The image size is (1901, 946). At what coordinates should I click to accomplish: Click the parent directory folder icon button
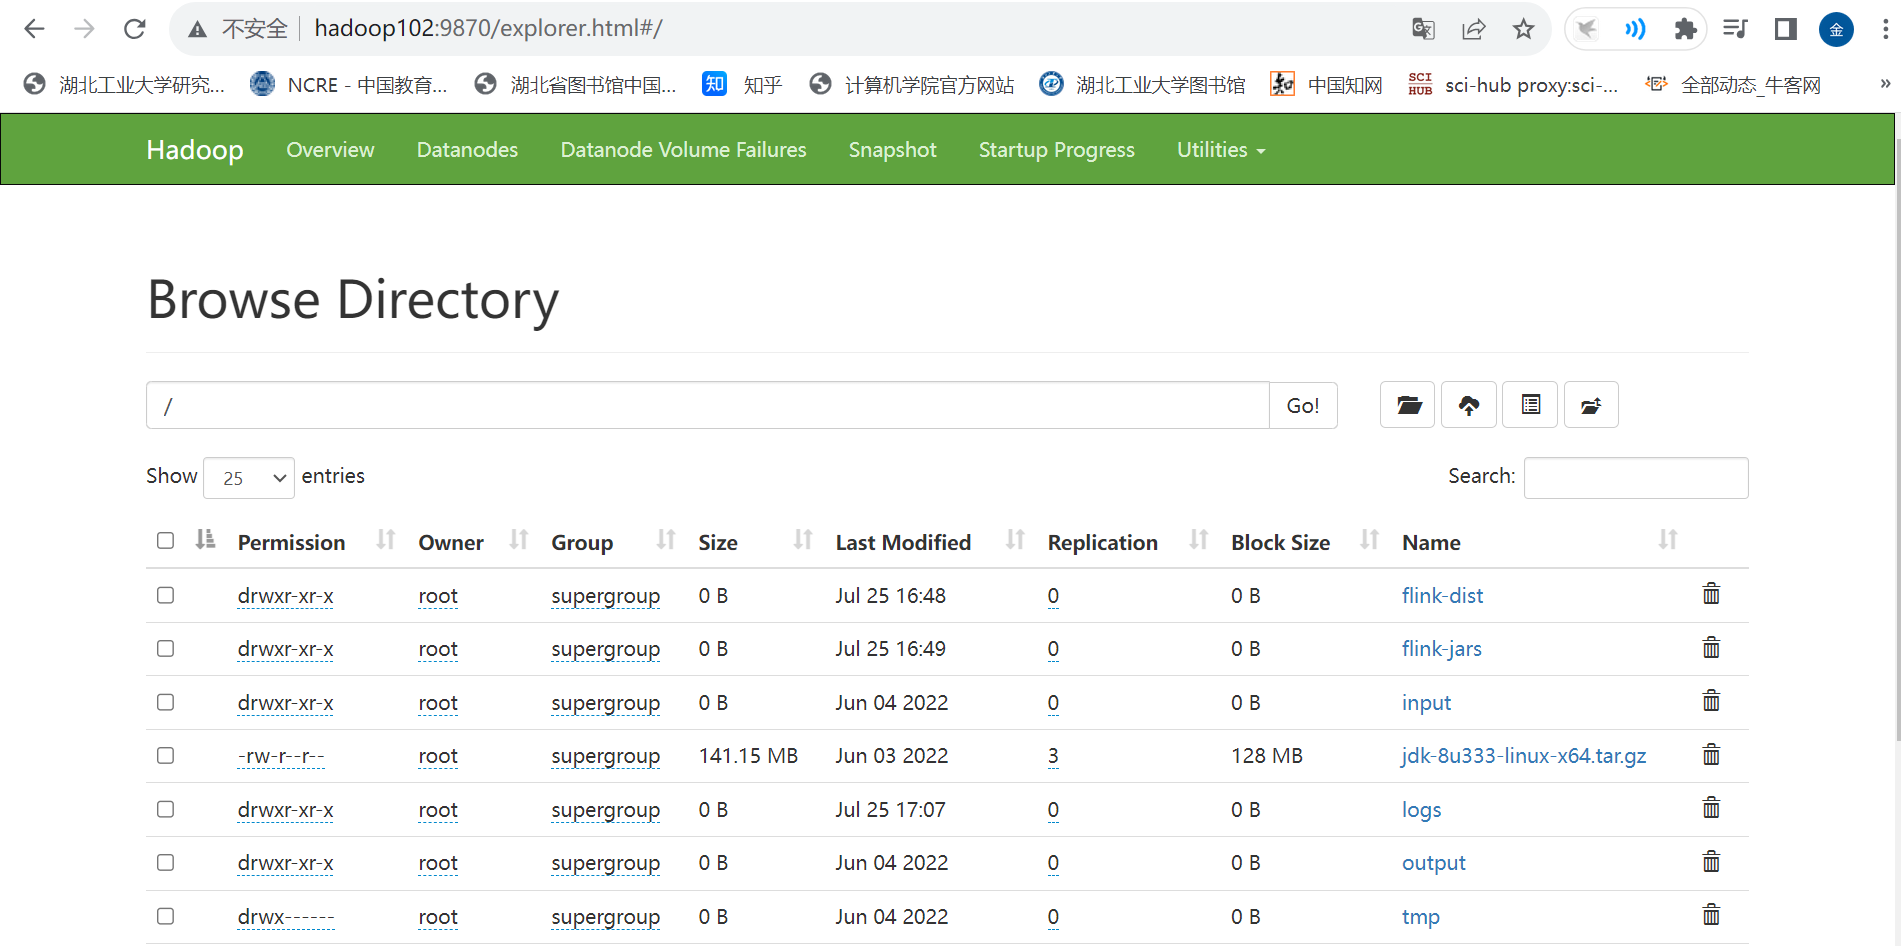click(1408, 405)
